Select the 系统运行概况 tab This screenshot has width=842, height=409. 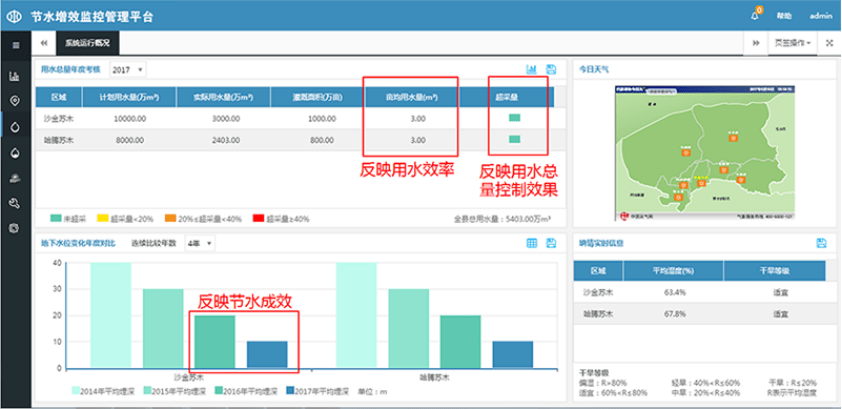[88, 44]
